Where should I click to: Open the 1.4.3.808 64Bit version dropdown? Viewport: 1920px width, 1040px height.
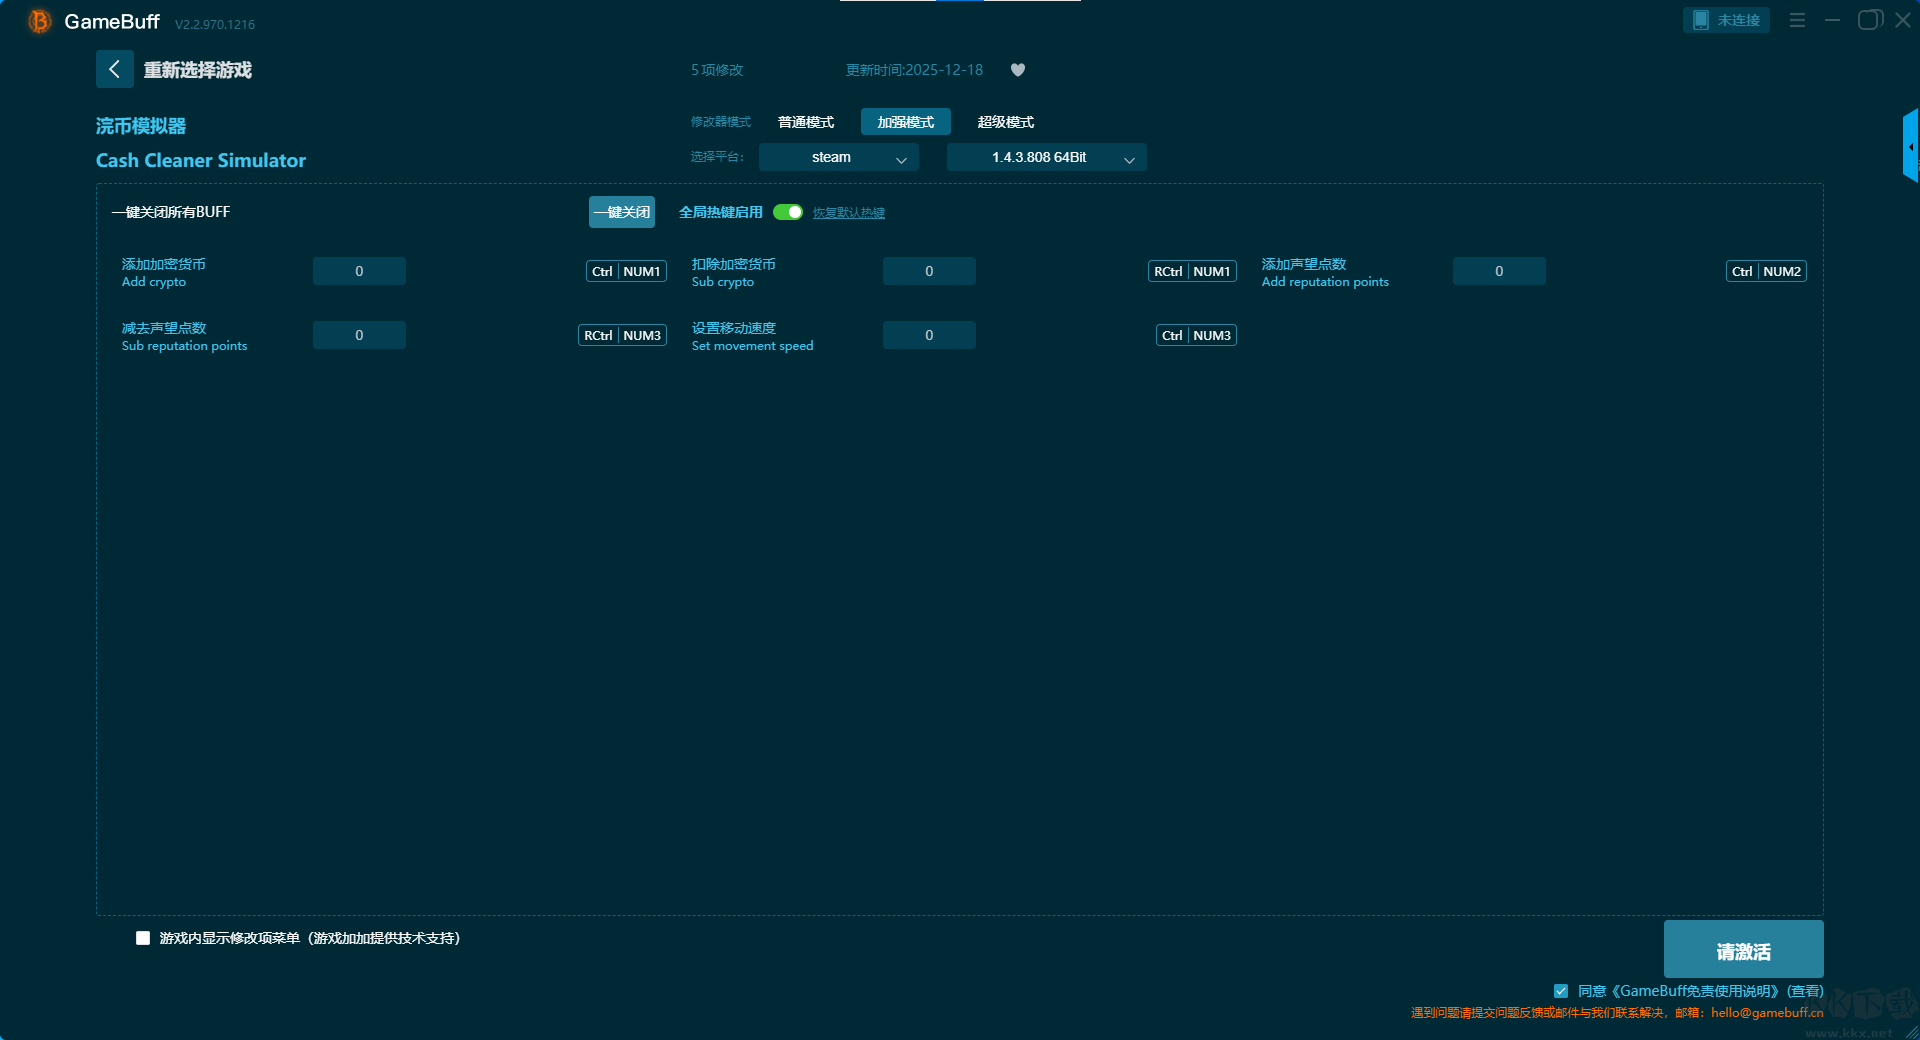pos(1046,157)
